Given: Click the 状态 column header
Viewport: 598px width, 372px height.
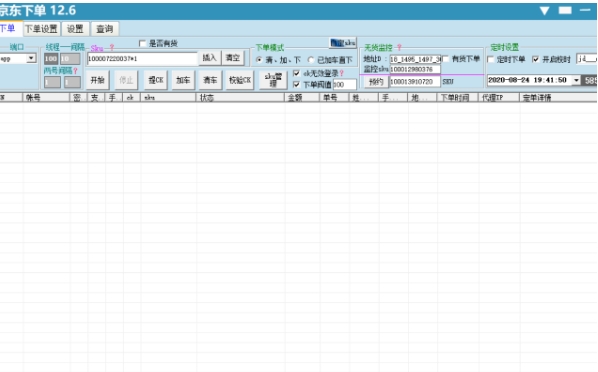Looking at the screenshot, I should click(x=240, y=98).
